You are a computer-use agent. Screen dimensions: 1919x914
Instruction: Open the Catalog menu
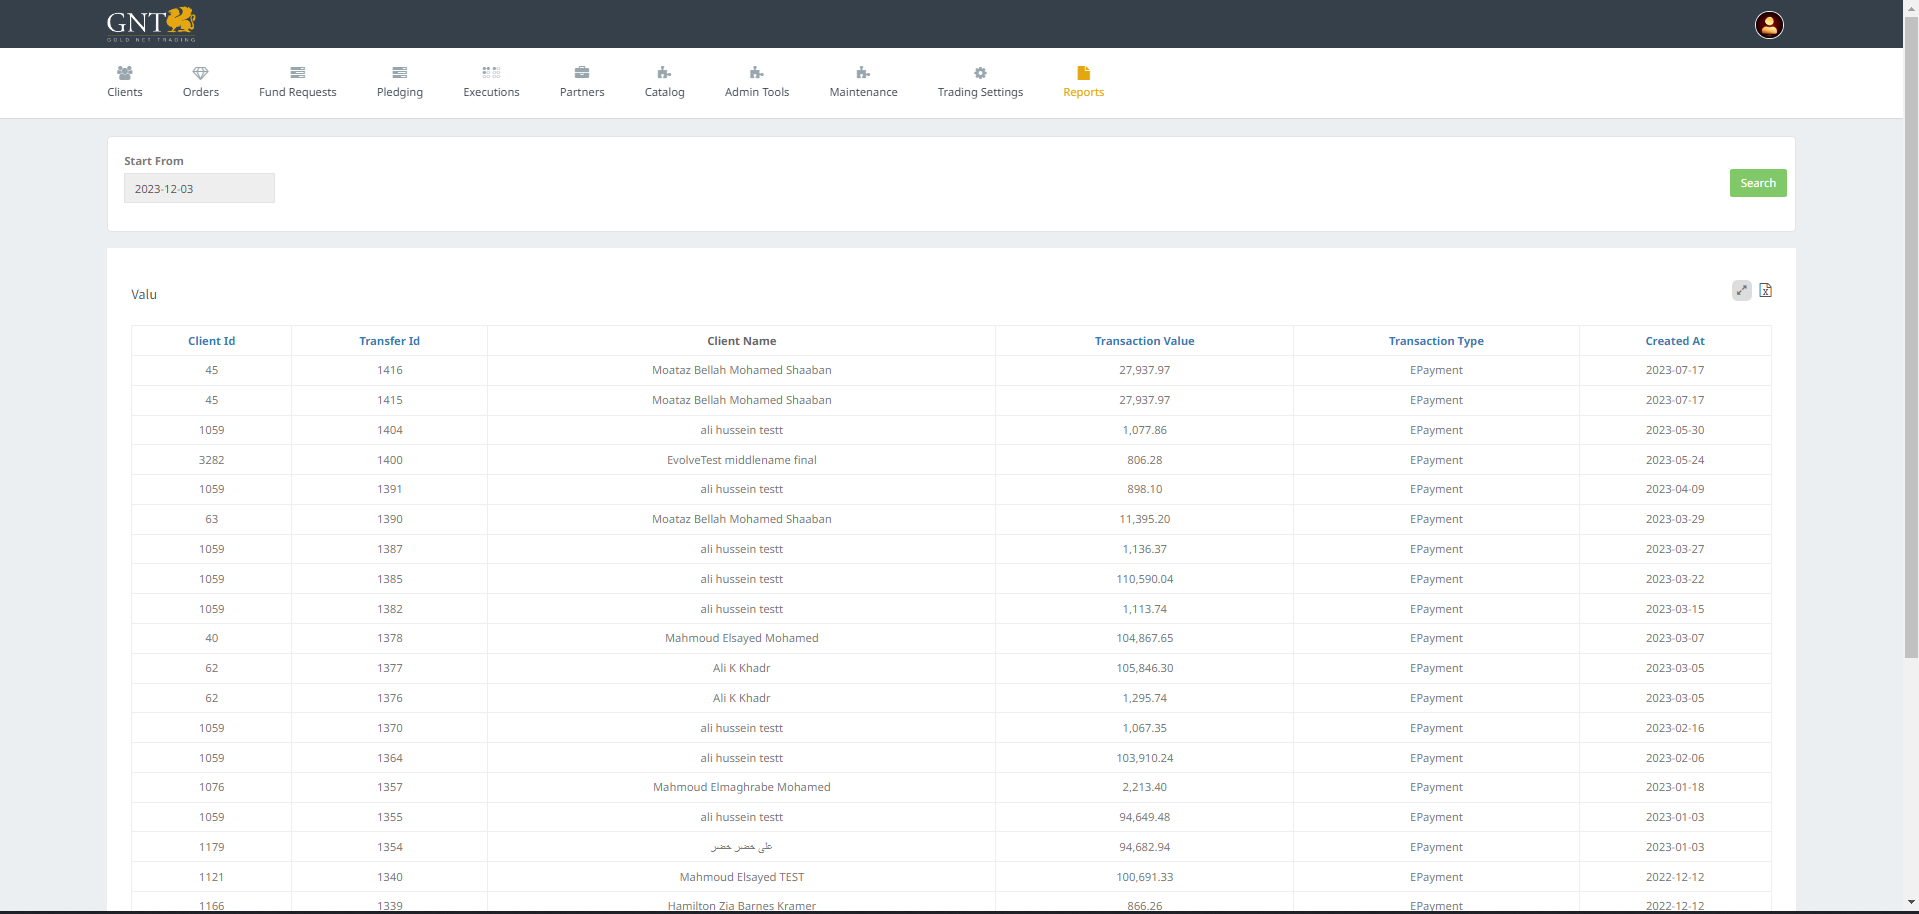click(664, 82)
